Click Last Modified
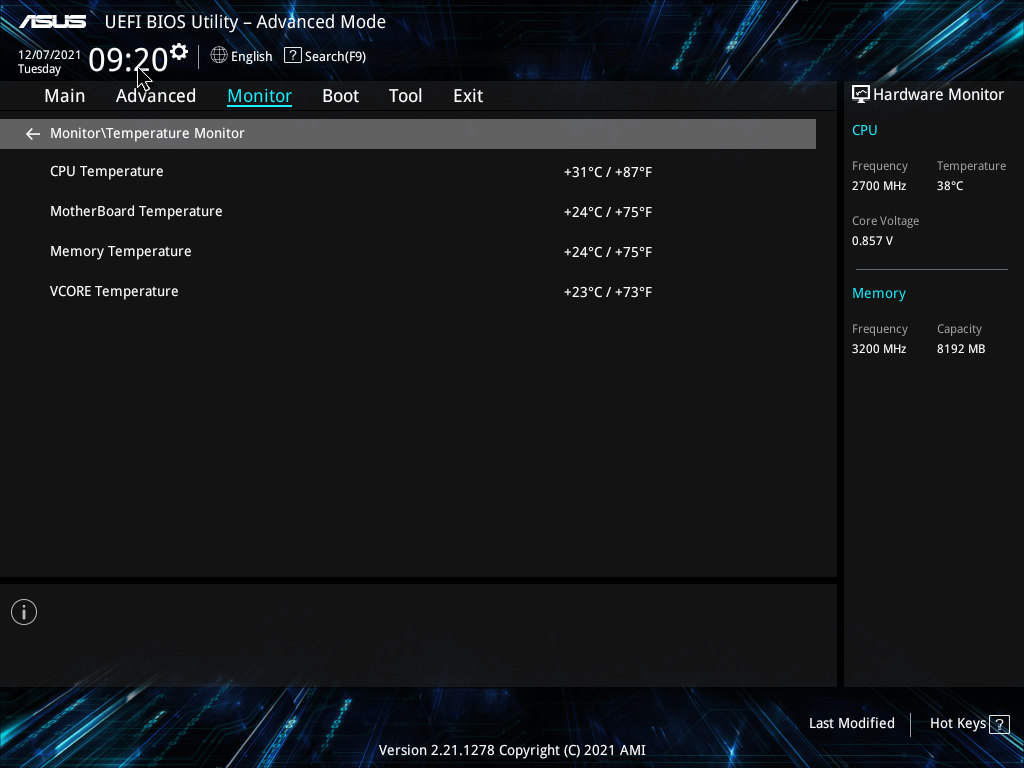This screenshot has height=768, width=1024. [852, 723]
